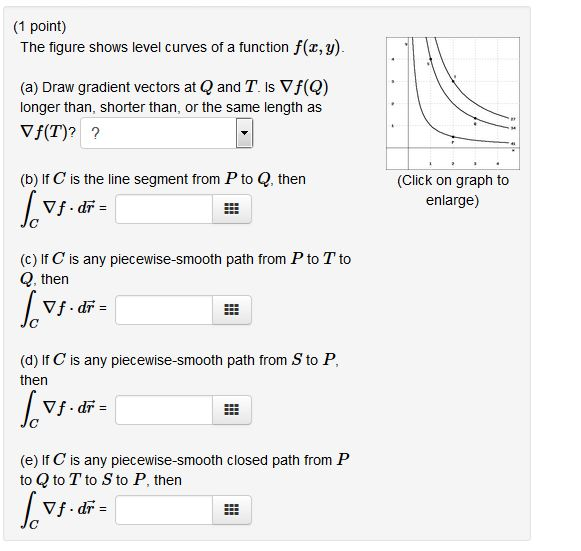581x551 pixels.
Task: Focus the answer box for S to P path
Action: coord(164,410)
